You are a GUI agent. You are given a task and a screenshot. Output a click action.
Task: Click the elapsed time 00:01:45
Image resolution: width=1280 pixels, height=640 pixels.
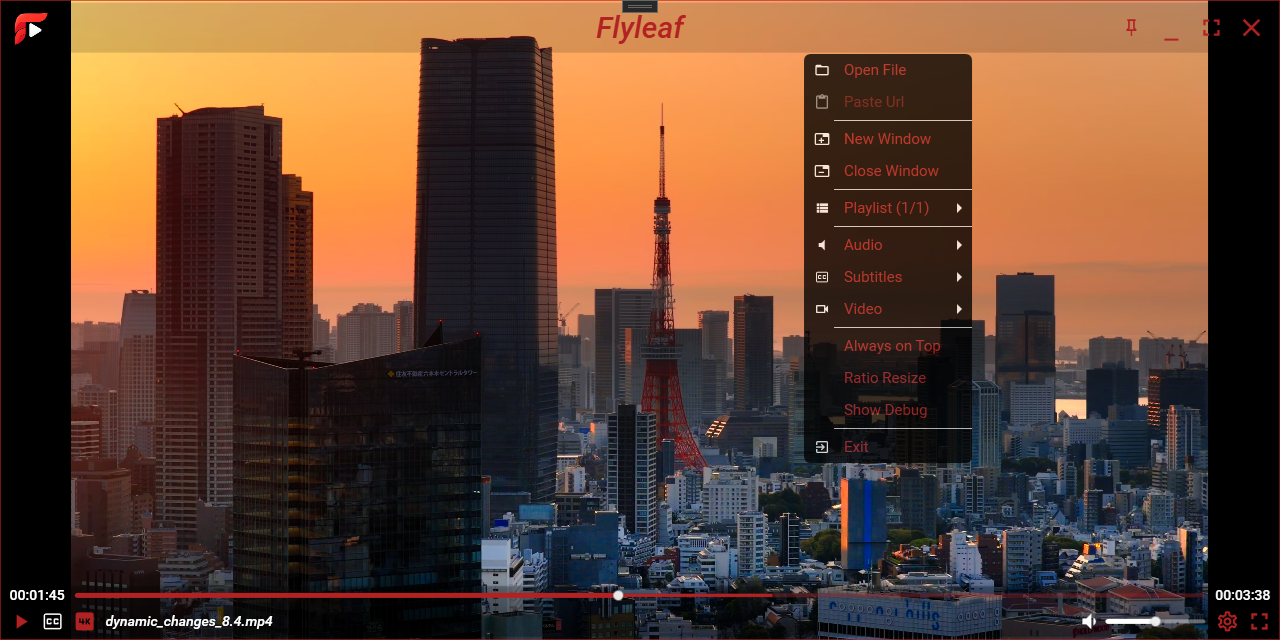pyautogui.click(x=37, y=595)
